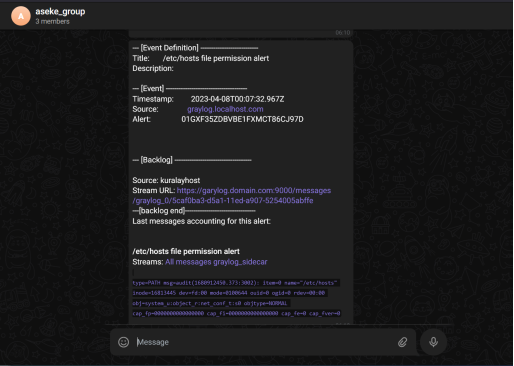Open aseke_group chat info from title
The height and width of the screenshot is (366, 514).
(x=60, y=11)
